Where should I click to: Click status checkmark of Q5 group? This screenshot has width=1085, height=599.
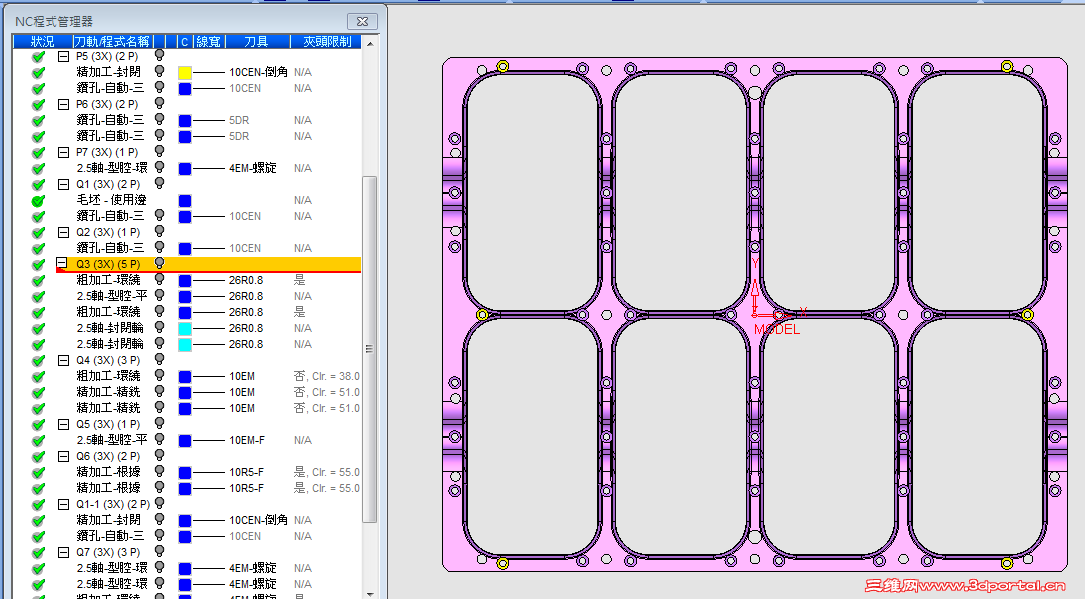(x=39, y=425)
